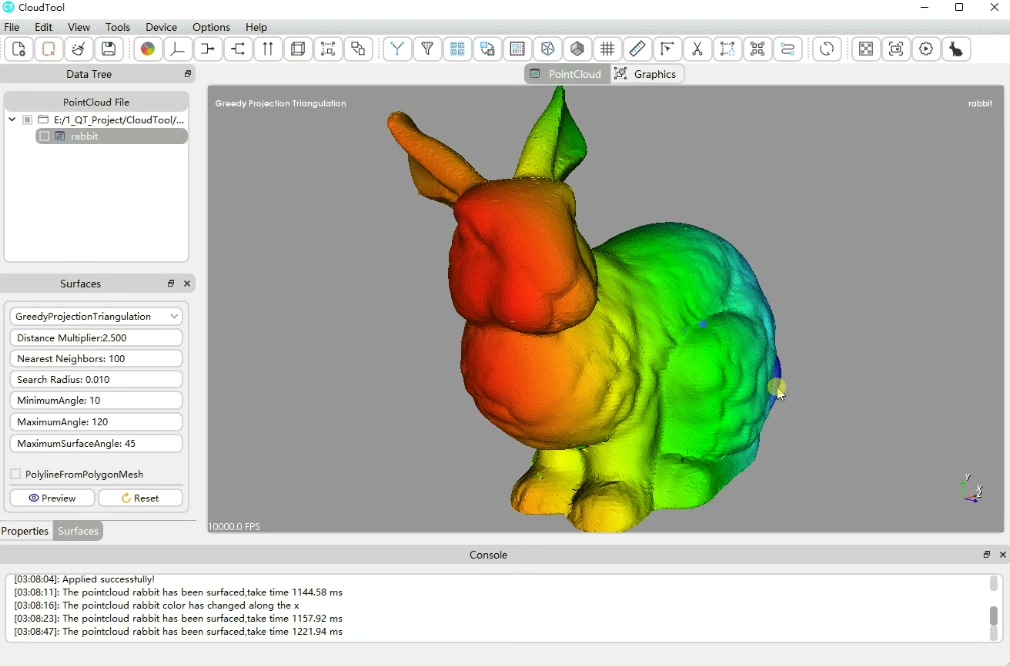The image size is (1010, 666).
Task: Open the Tools menu
Action: point(117,27)
